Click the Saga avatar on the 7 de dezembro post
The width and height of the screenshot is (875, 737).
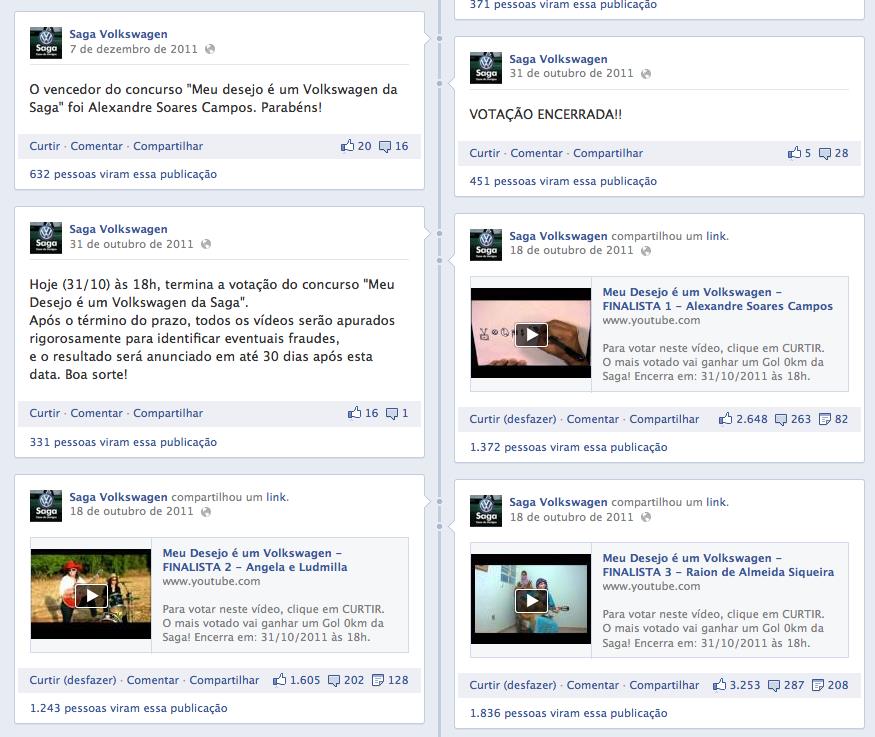(x=46, y=42)
